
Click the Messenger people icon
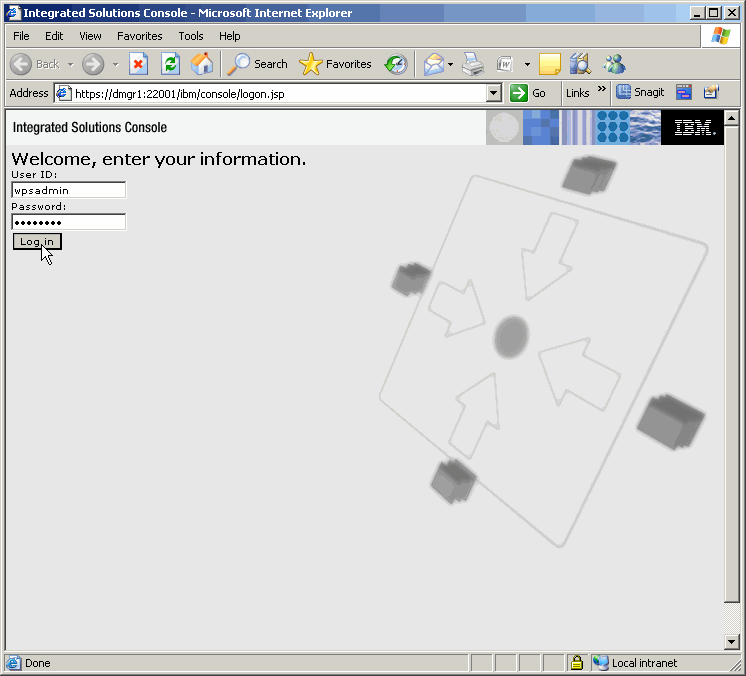pyautogui.click(x=614, y=64)
